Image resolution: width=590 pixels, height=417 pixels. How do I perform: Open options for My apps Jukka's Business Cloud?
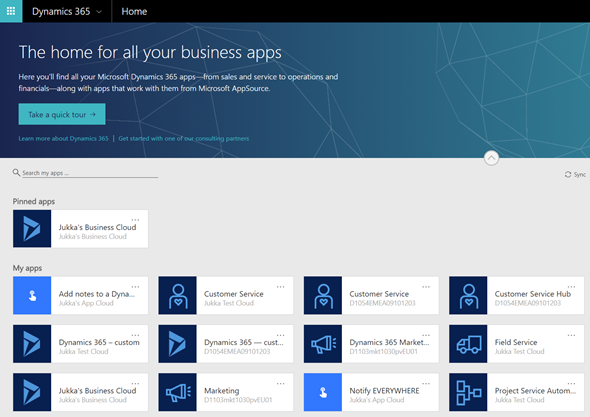[135, 384]
